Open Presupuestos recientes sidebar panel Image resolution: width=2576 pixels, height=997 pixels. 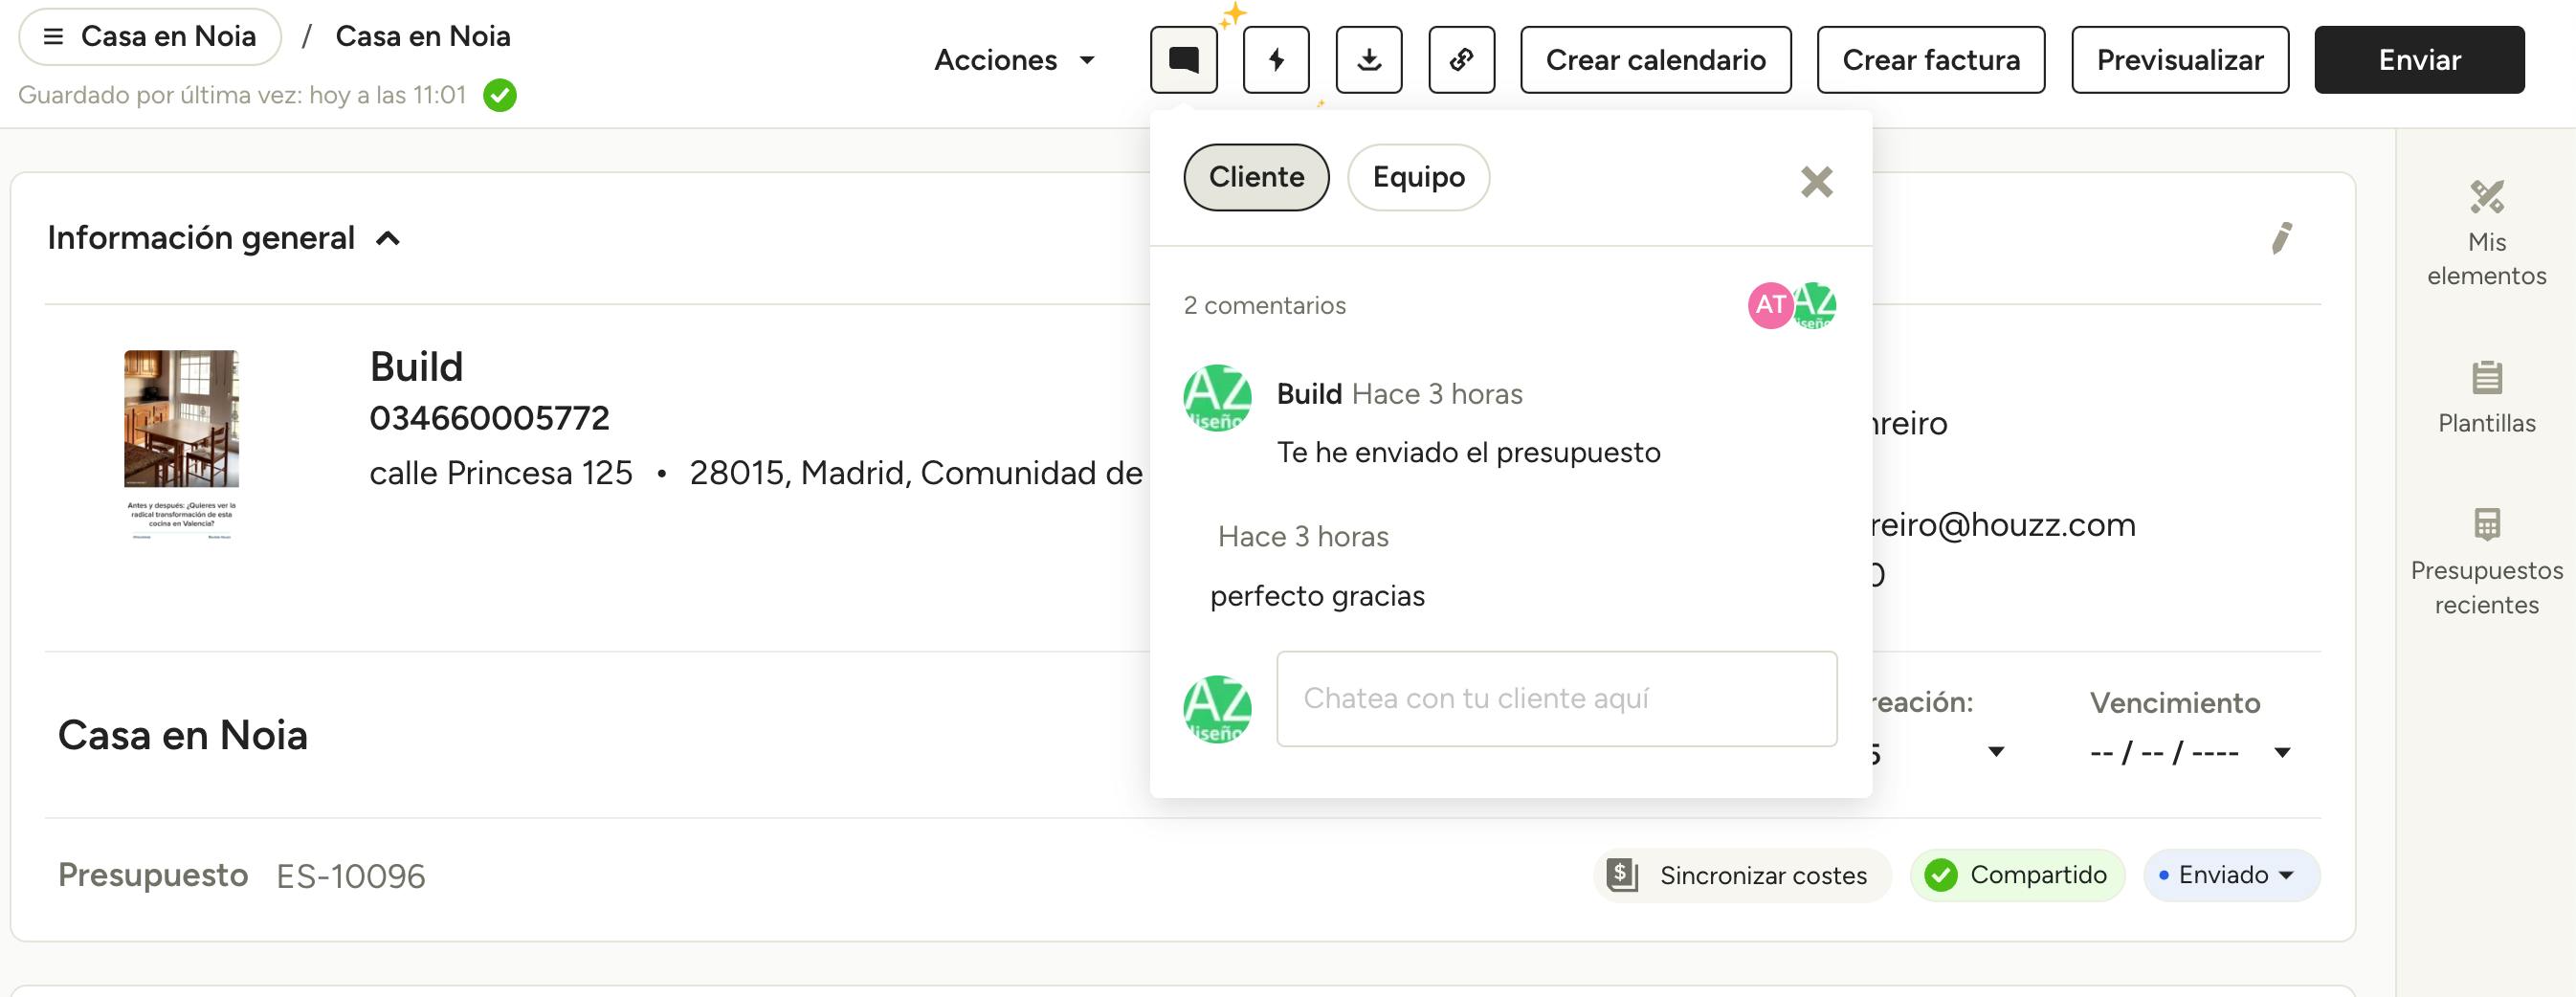click(2486, 562)
